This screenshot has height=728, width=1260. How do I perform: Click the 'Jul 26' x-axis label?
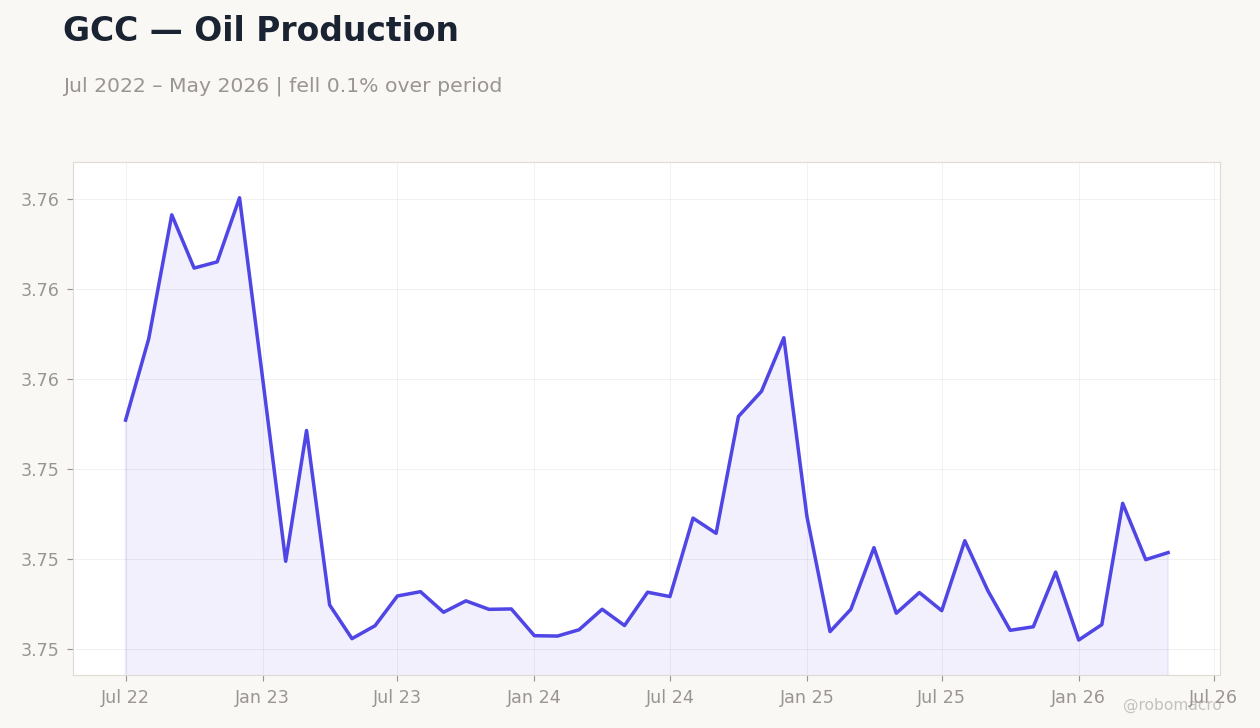pyautogui.click(x=1213, y=698)
